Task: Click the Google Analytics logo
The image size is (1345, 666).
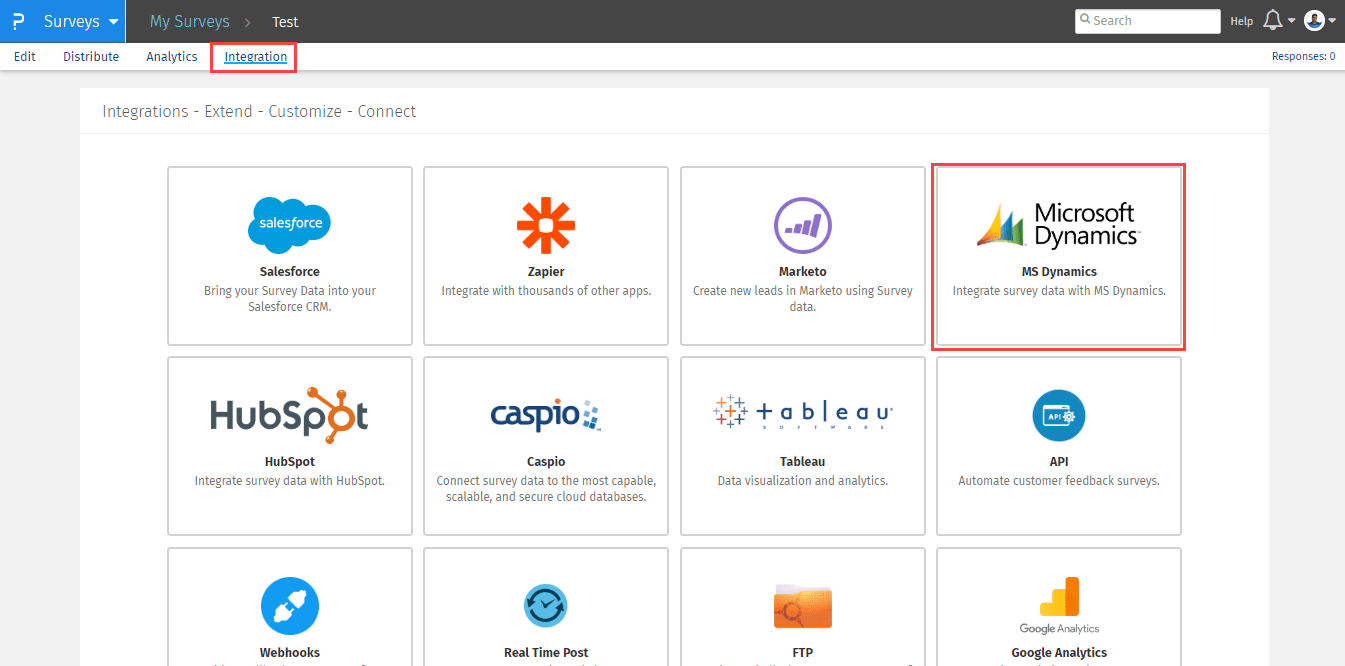Action: pos(1058,606)
